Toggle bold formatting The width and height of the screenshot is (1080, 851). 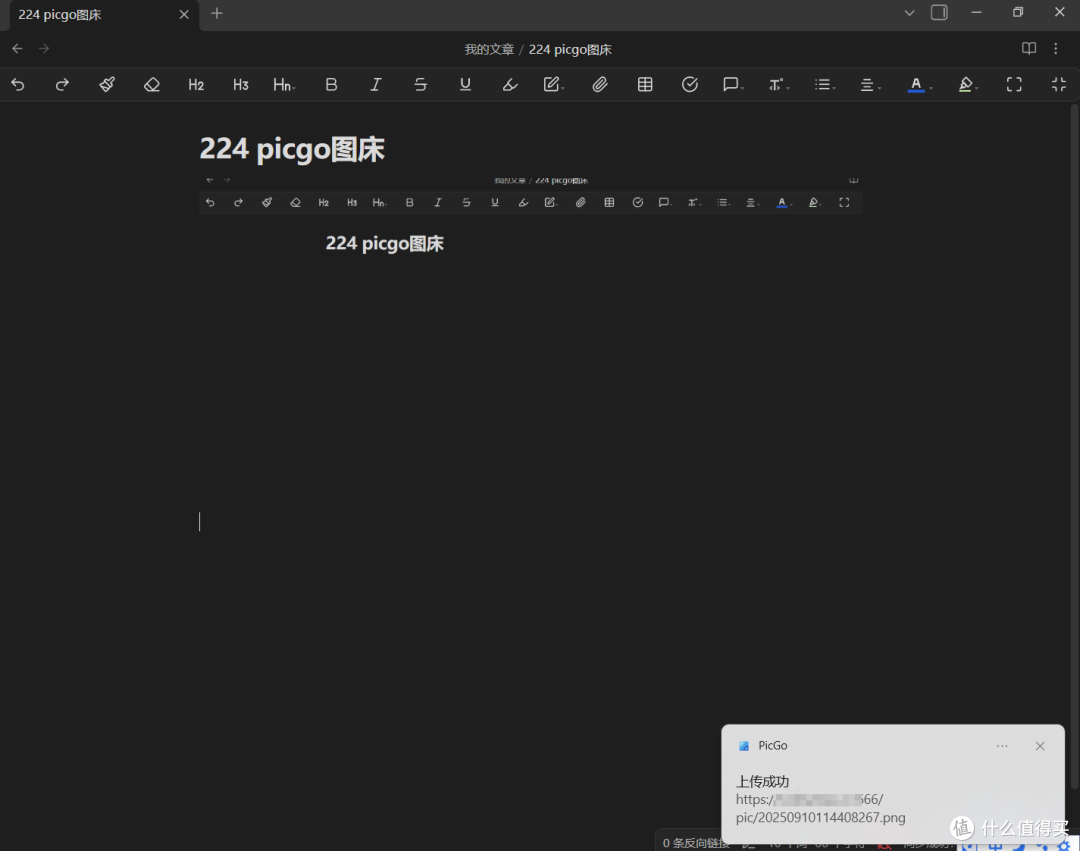(331, 85)
